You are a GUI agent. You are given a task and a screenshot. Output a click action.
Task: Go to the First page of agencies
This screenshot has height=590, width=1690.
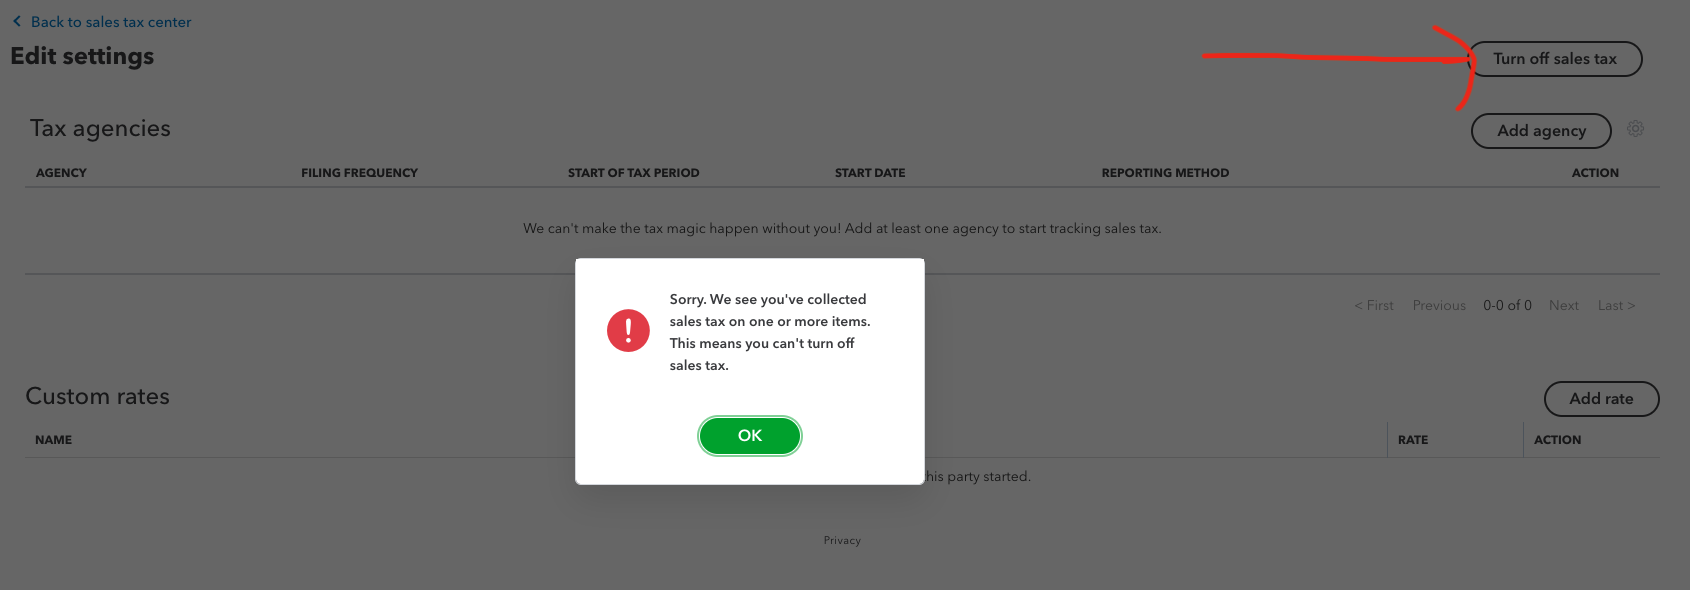pyautogui.click(x=1374, y=306)
